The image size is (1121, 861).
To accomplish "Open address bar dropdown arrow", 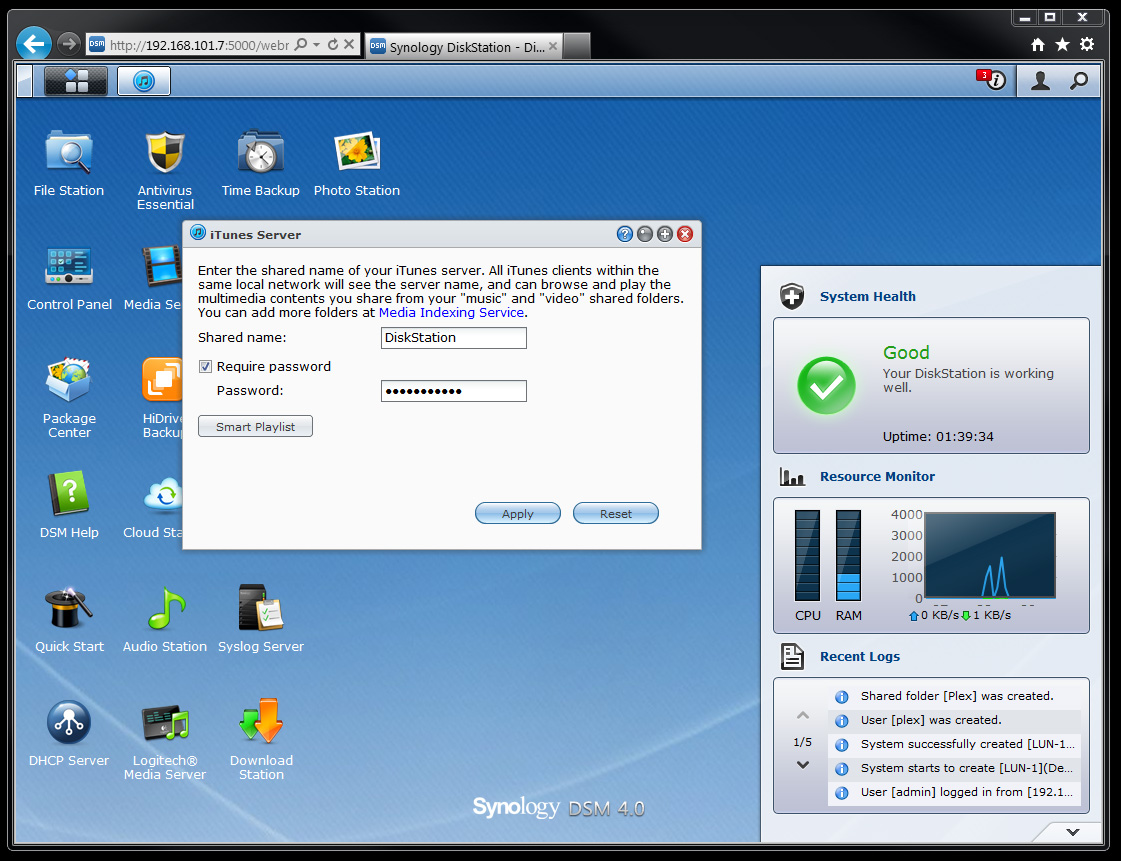I will click(x=317, y=44).
